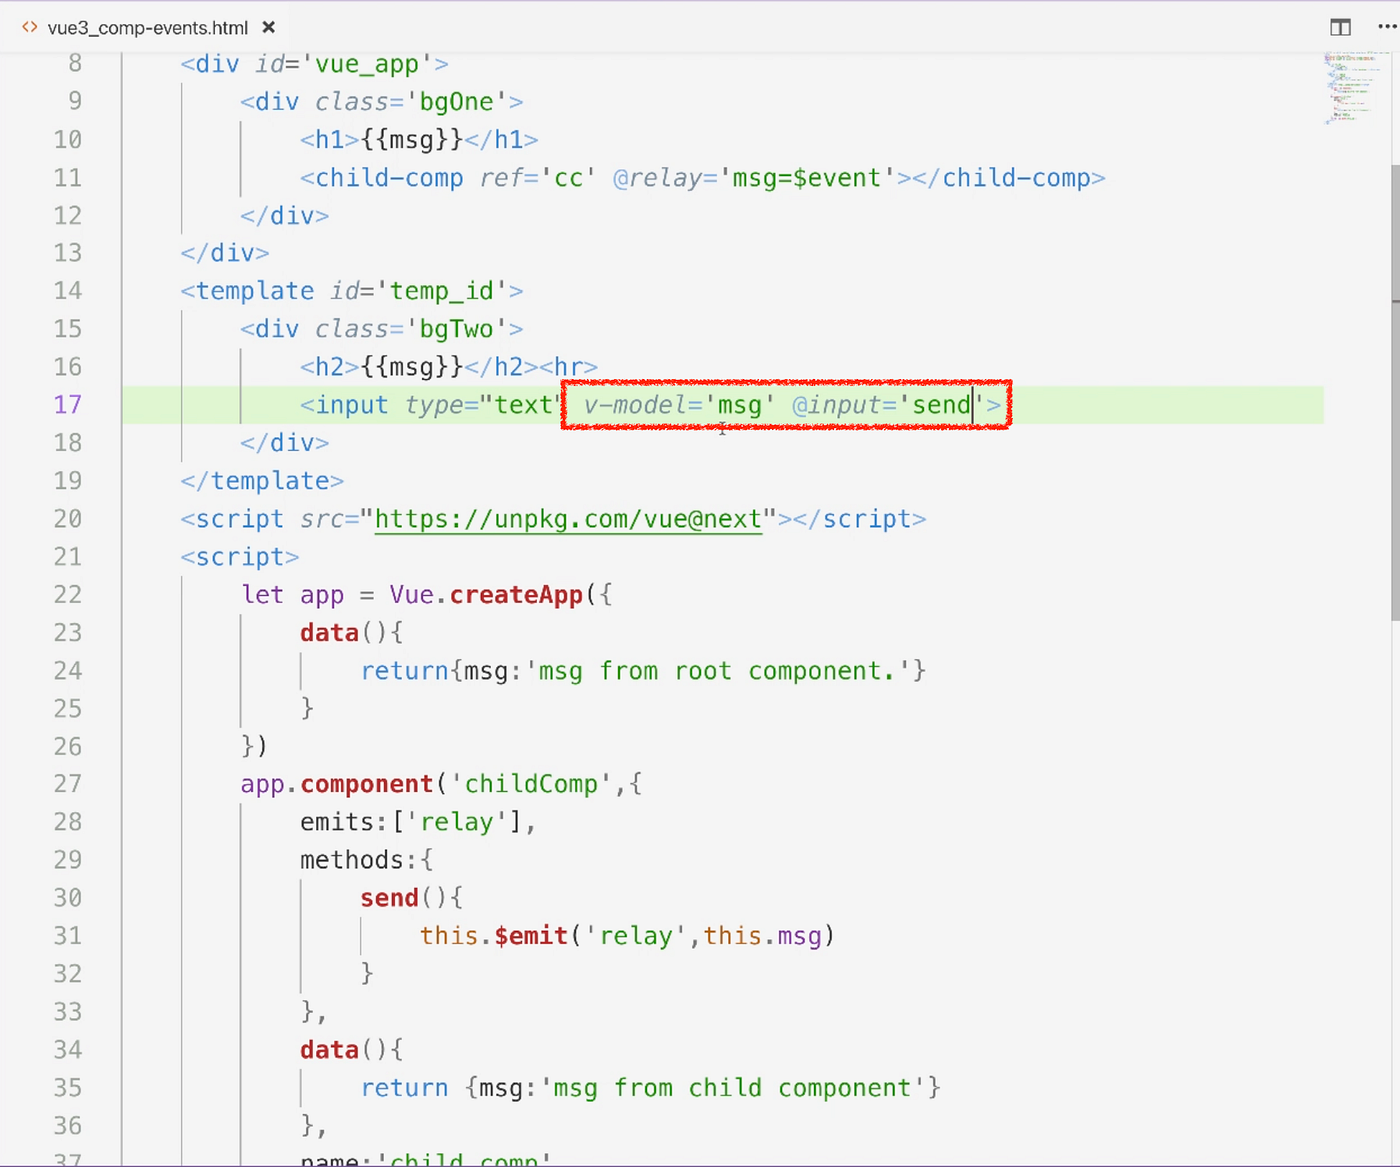Viewport: 1400px width, 1167px height.
Task: Click methods:{ on line 29
Action: (367, 860)
